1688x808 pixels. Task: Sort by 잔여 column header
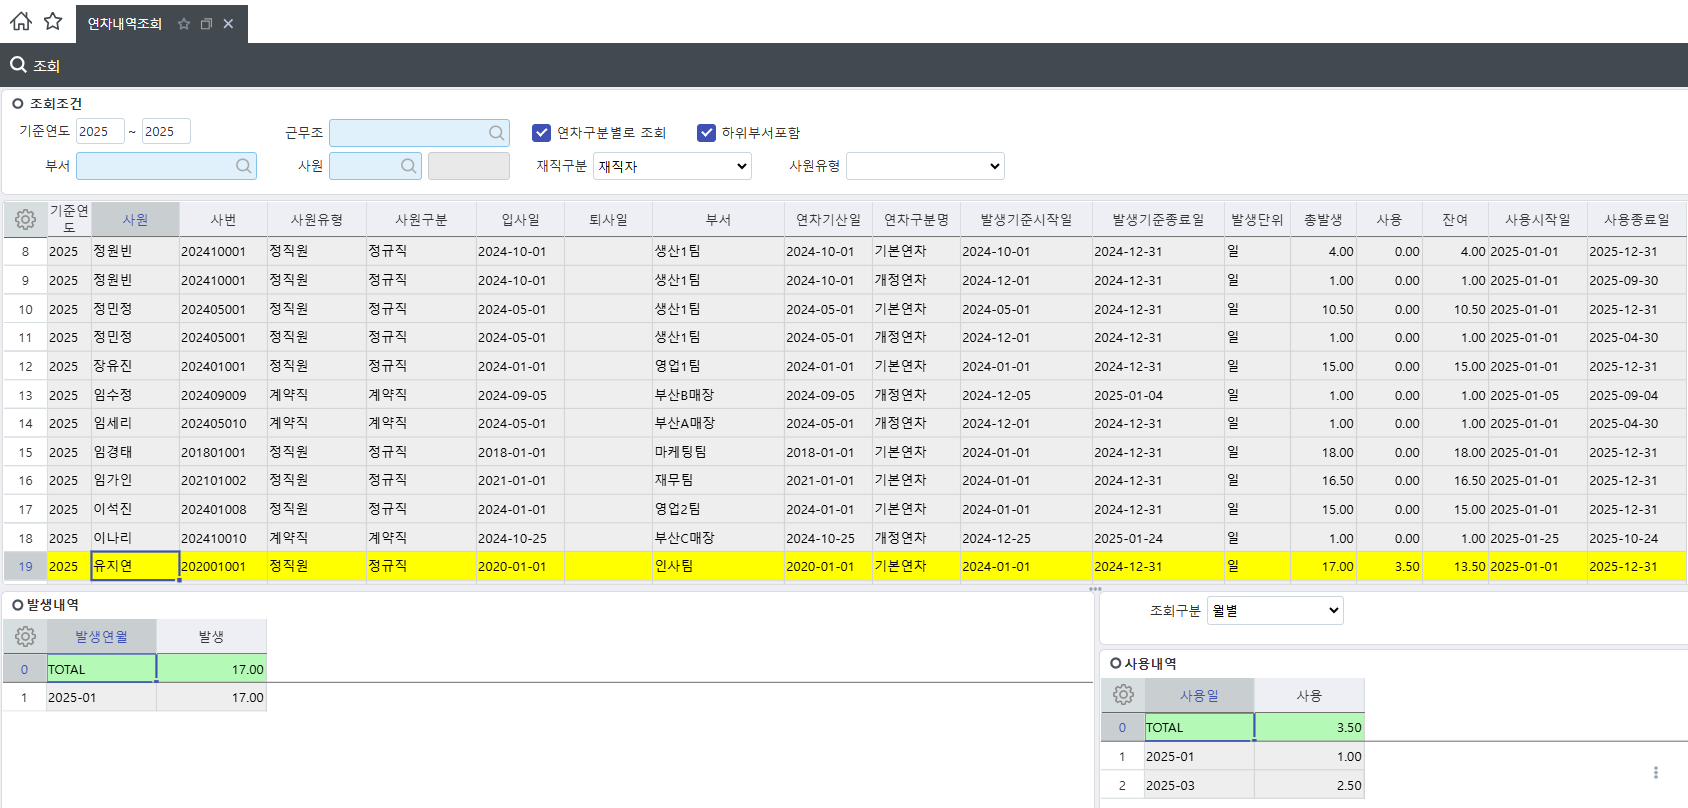click(x=1455, y=219)
